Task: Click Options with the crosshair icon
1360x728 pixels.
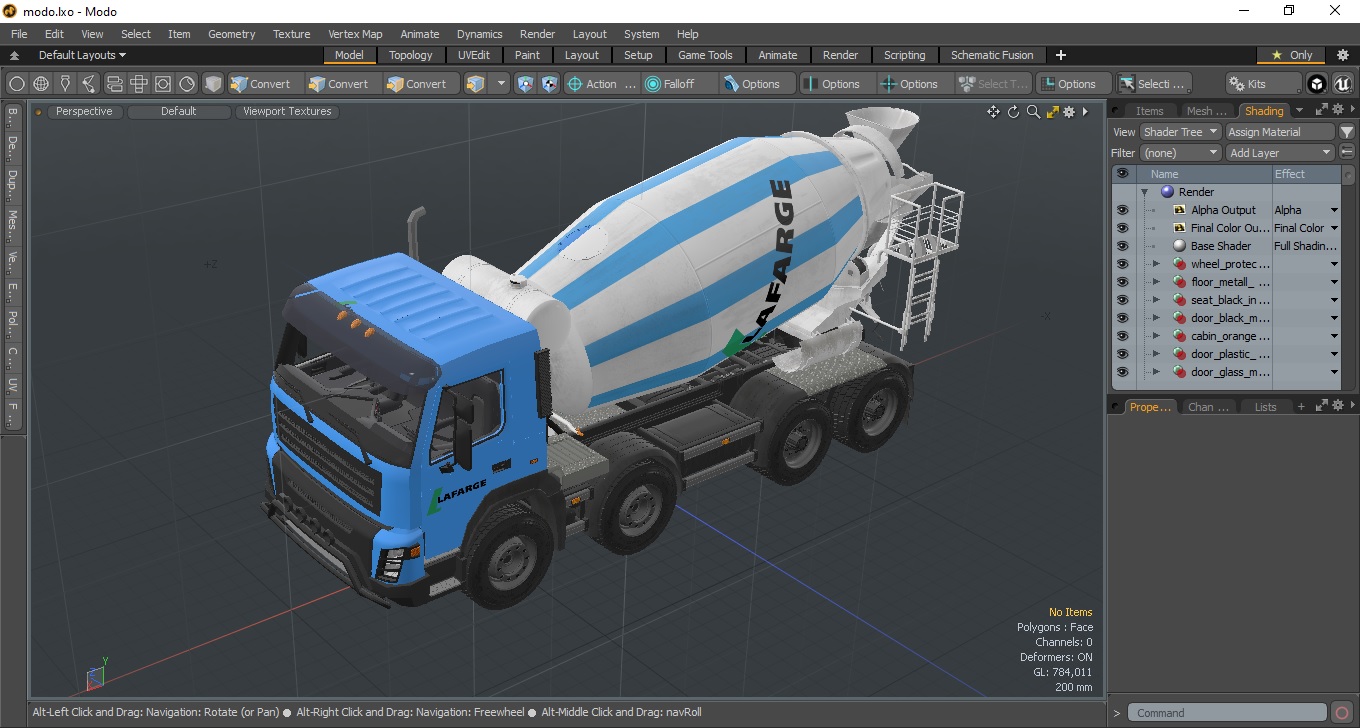Action: tap(915, 84)
